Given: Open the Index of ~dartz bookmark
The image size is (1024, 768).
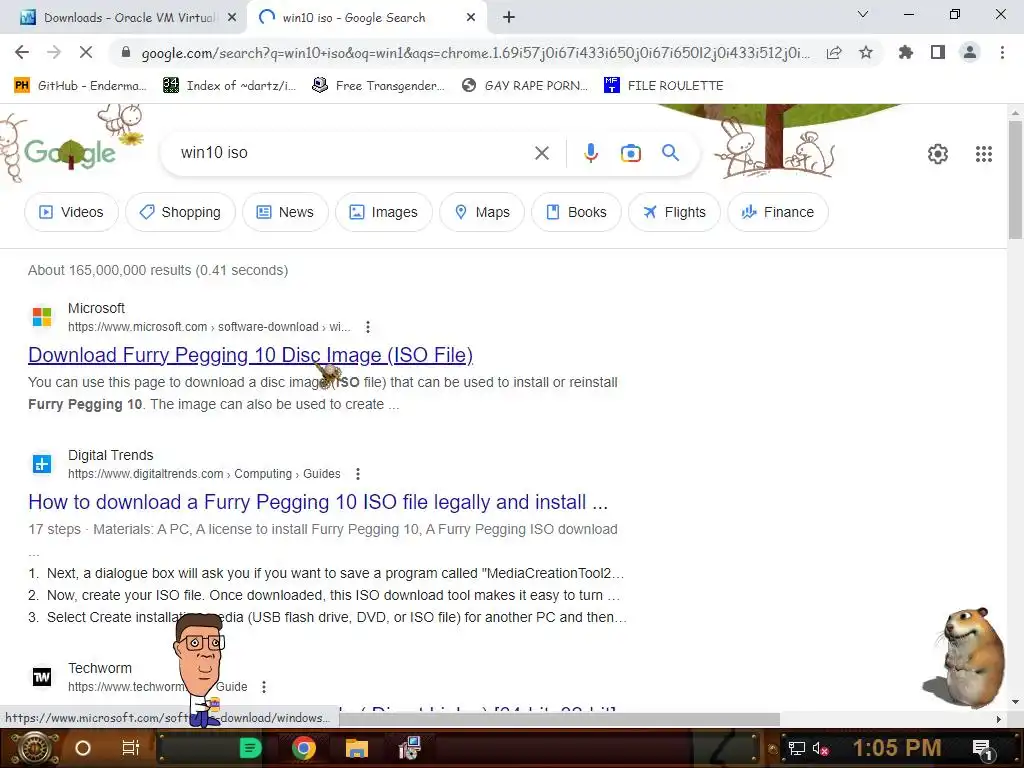Looking at the screenshot, I should click(x=230, y=86).
